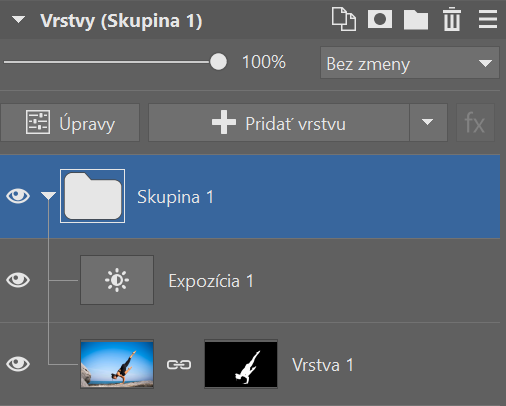Add a mask using the mask icon
Viewport: 506px width, 406px height.
pos(380,19)
